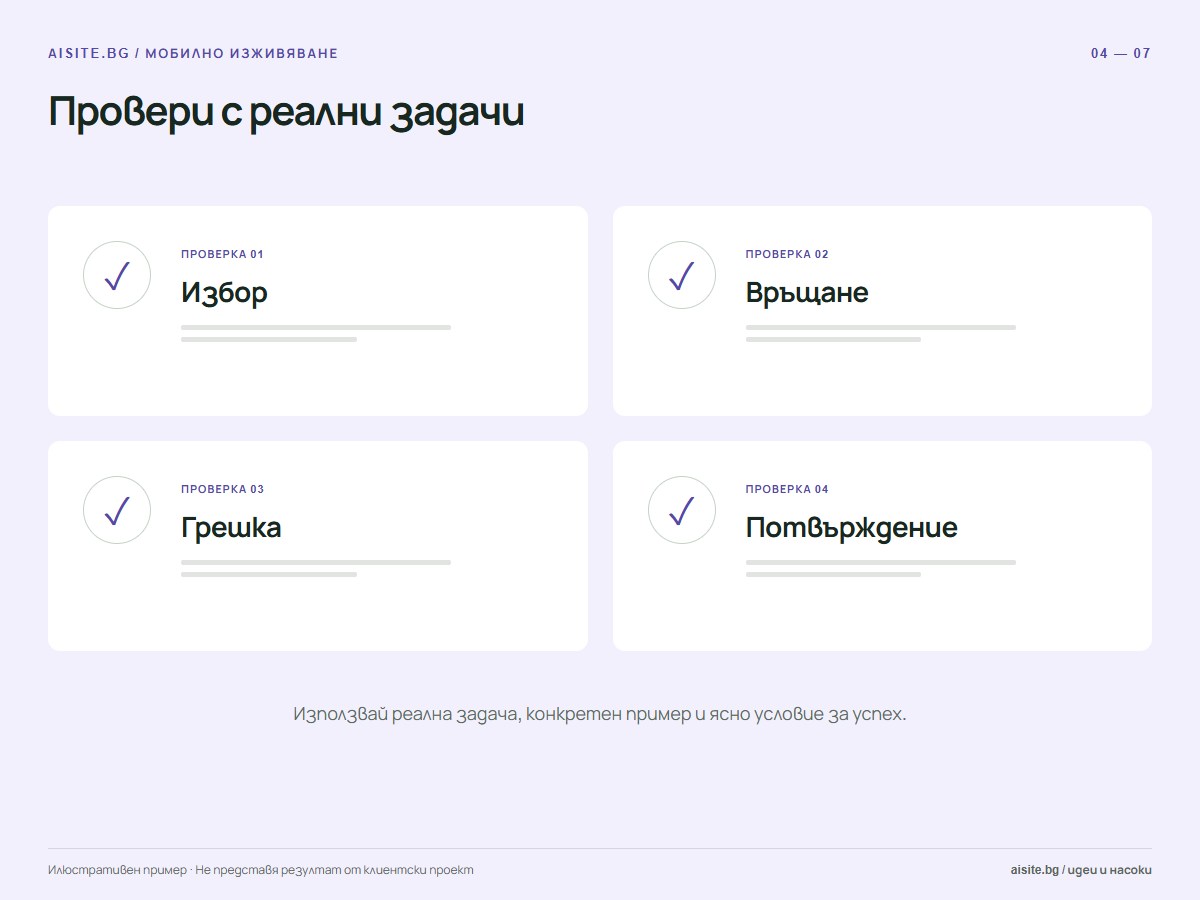
Task: Select the Потвърждение card title
Action: coord(852,528)
